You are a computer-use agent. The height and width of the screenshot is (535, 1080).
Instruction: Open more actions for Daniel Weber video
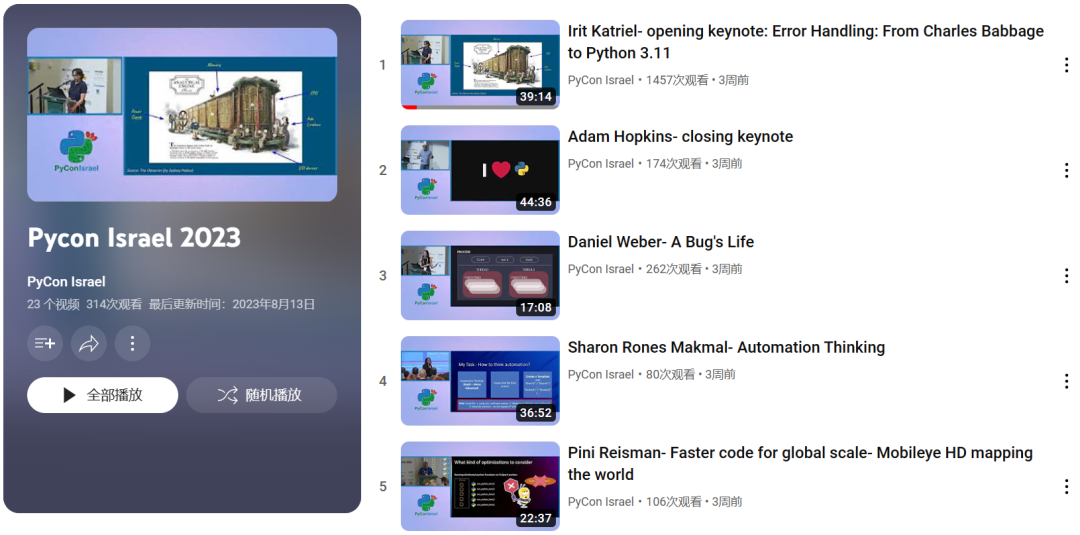coord(1066,276)
